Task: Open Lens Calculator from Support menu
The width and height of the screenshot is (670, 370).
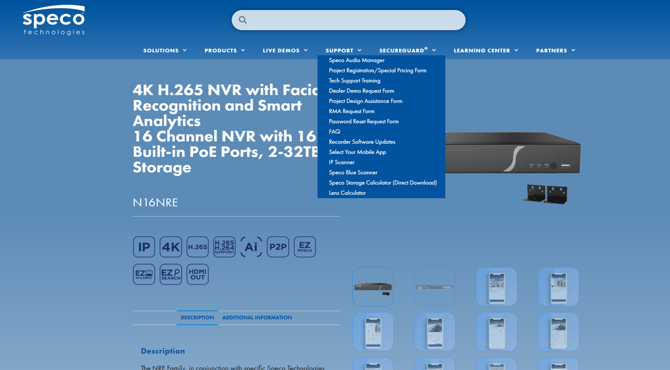Action: (x=347, y=193)
